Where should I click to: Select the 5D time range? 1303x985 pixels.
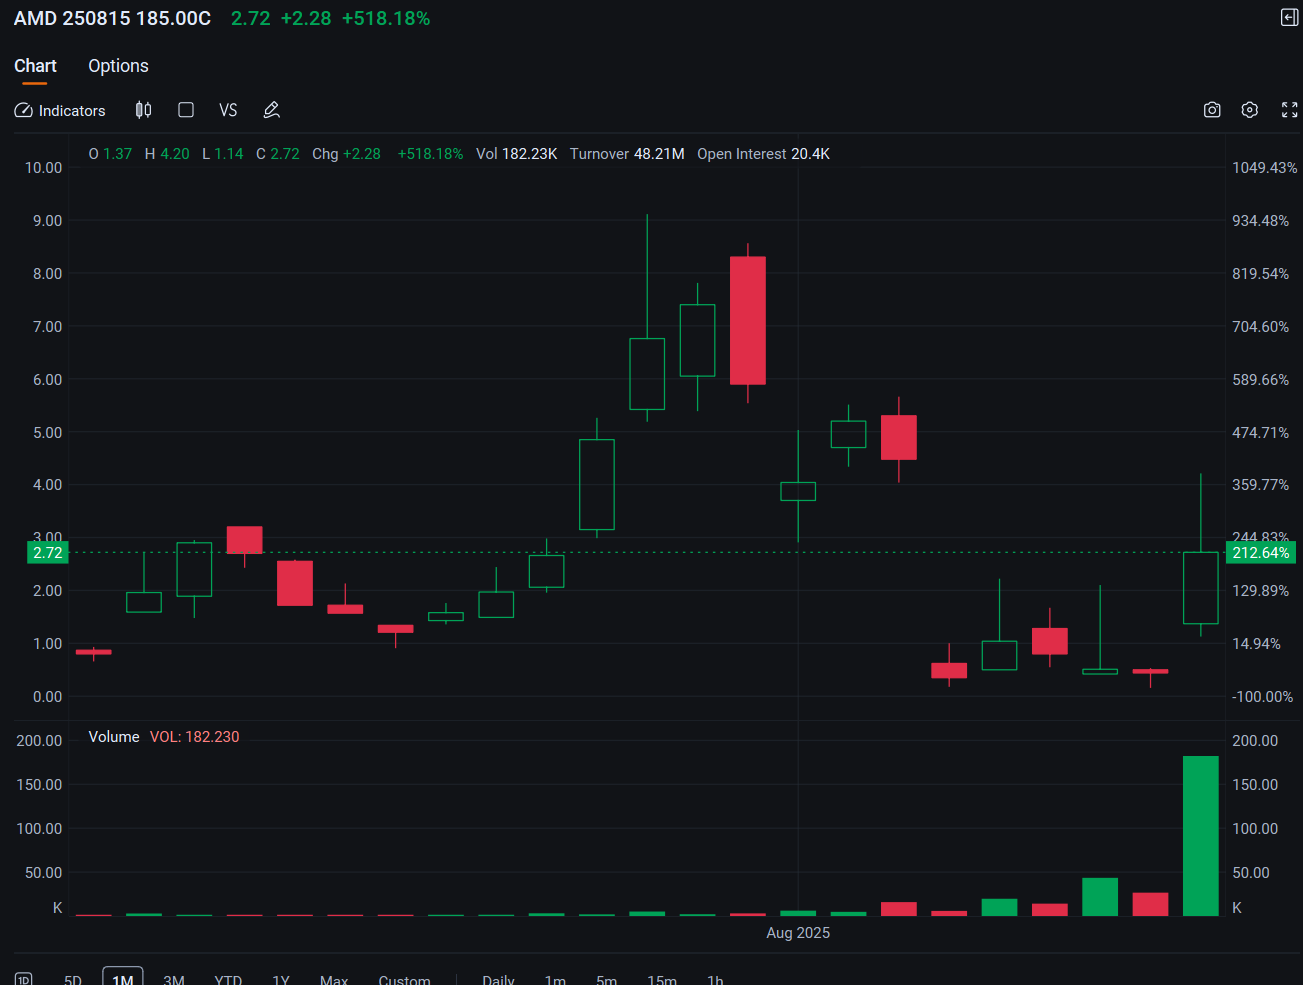pos(73,979)
